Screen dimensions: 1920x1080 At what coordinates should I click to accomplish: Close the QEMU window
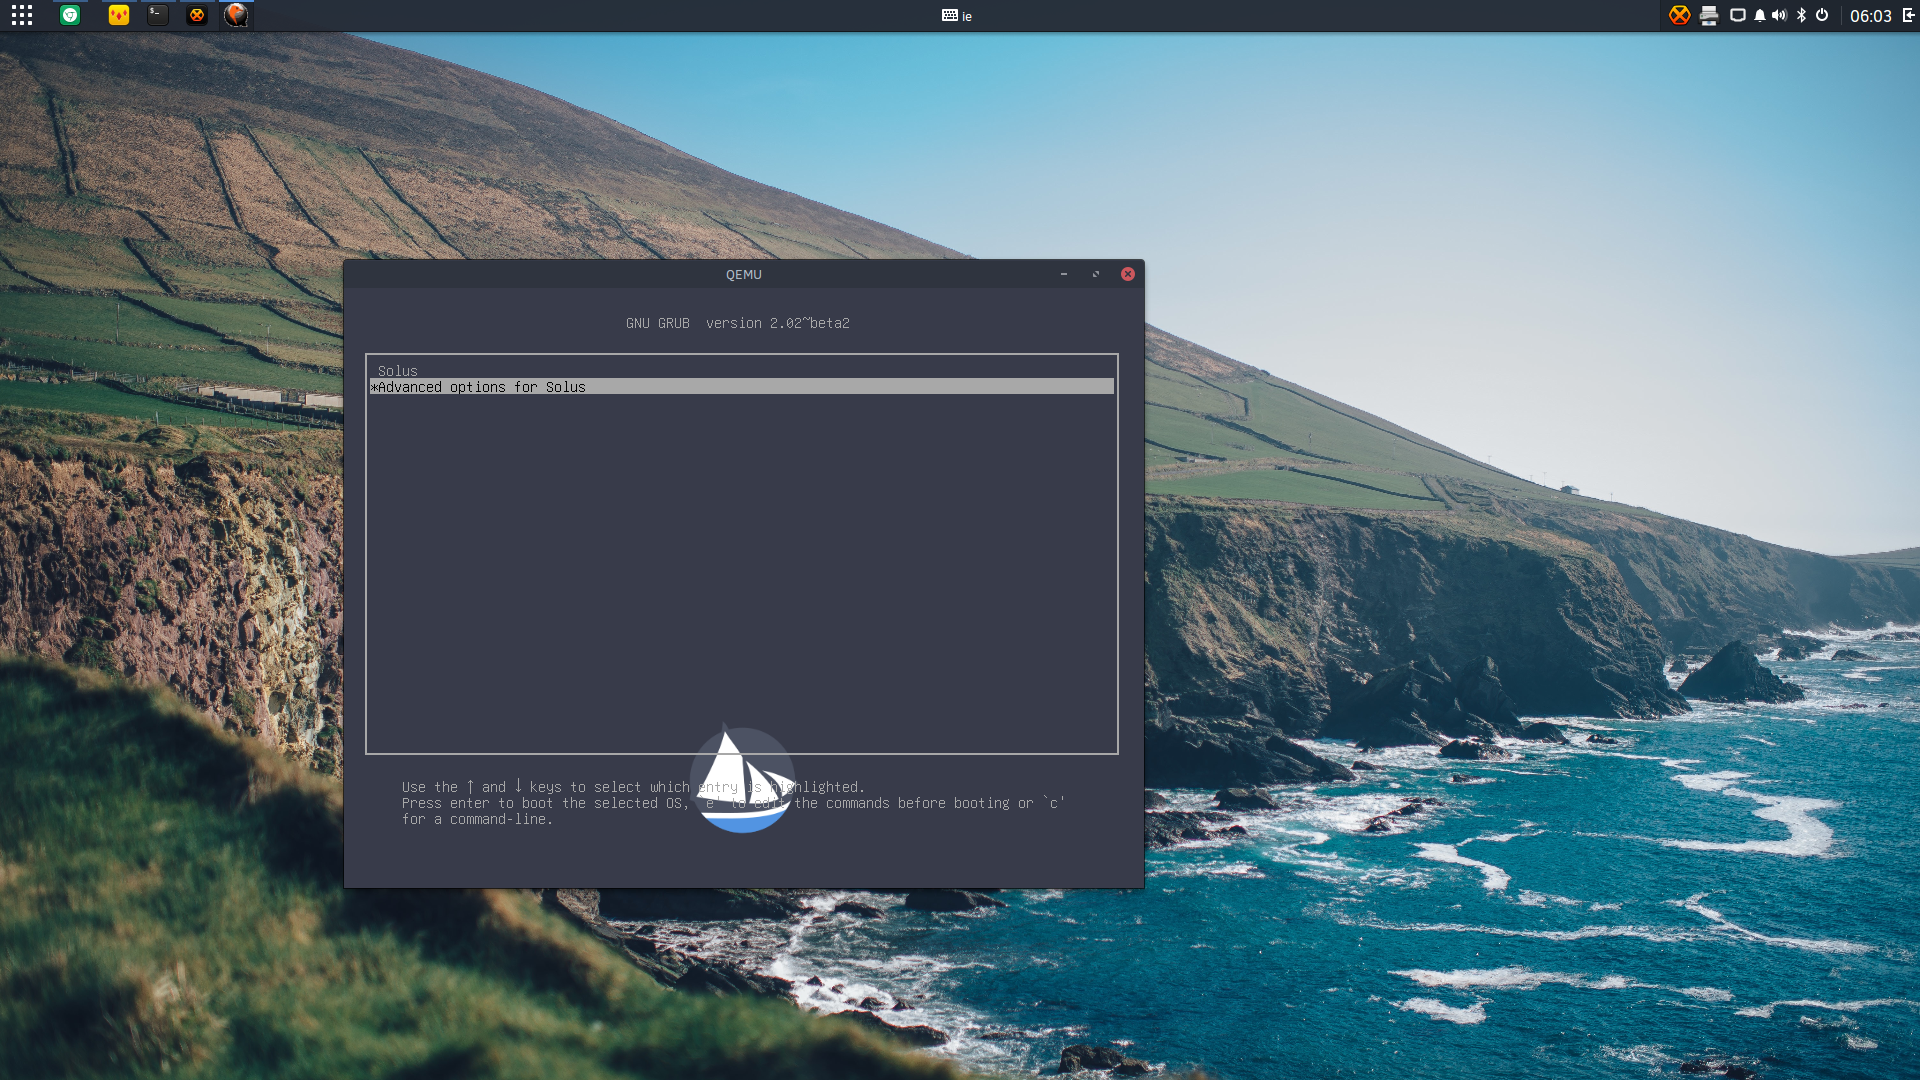[x=1128, y=274]
